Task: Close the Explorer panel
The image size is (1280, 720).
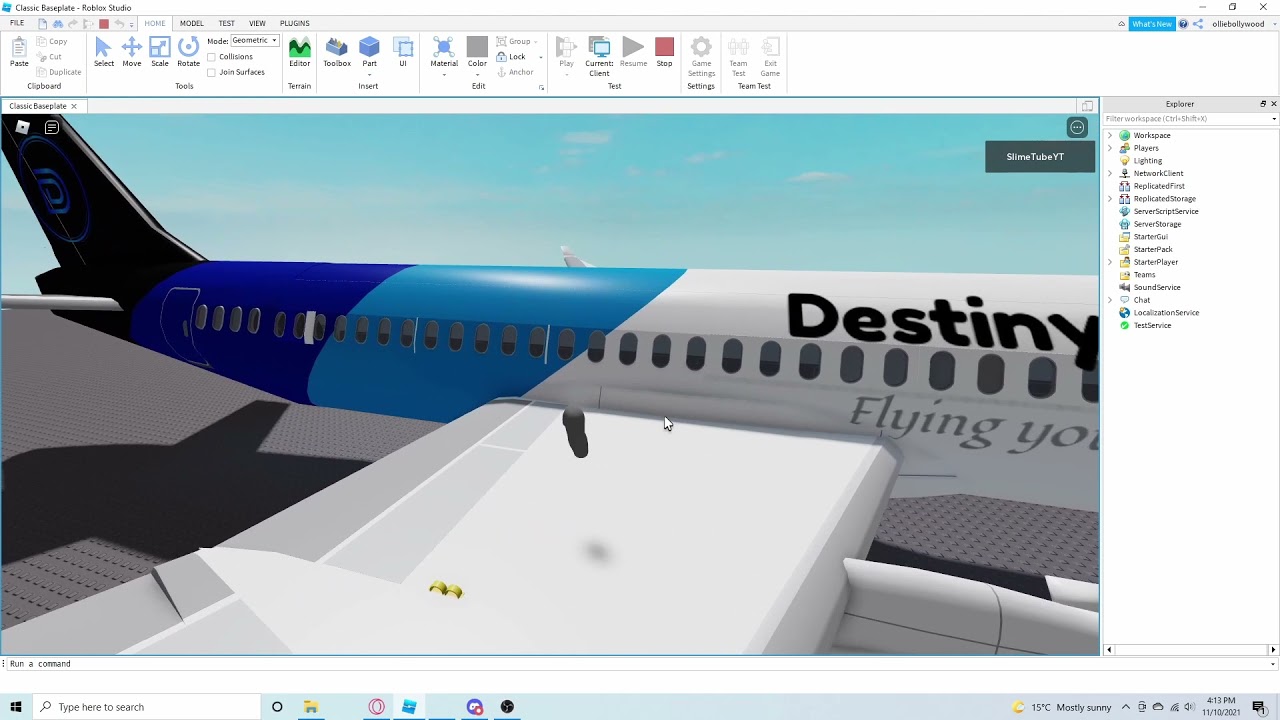Action: click(x=1273, y=104)
